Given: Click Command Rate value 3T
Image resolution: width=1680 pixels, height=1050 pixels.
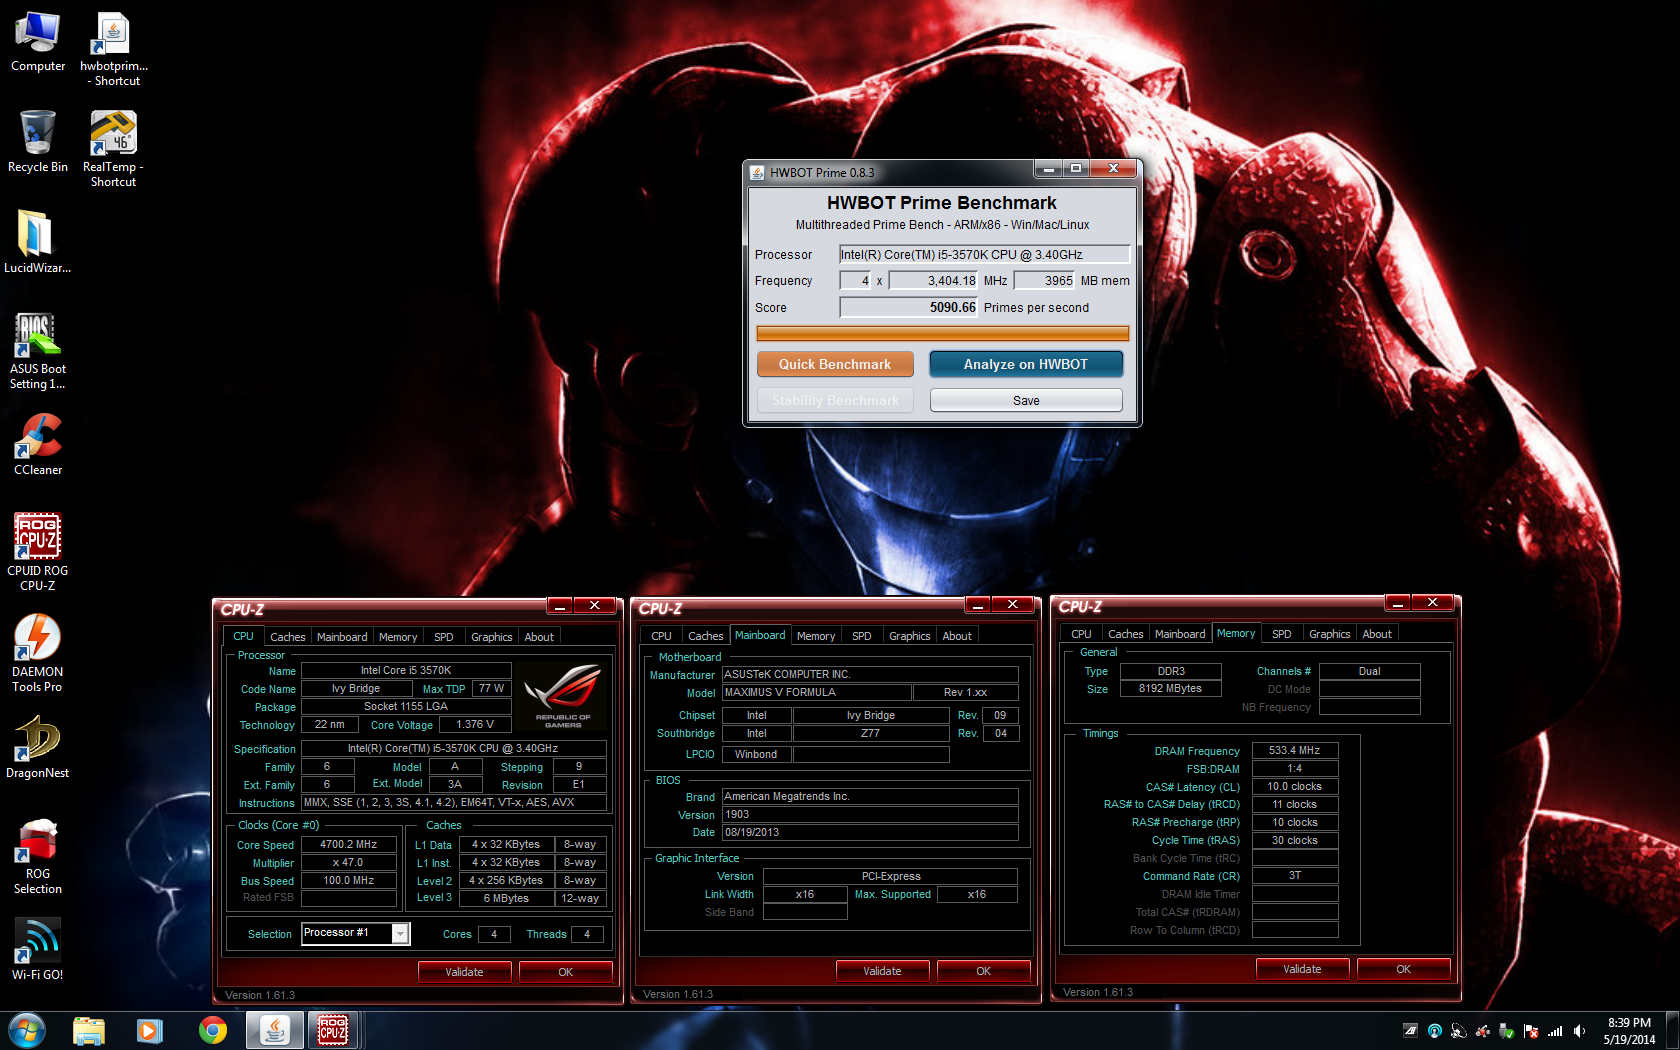Looking at the screenshot, I should coord(1295,875).
